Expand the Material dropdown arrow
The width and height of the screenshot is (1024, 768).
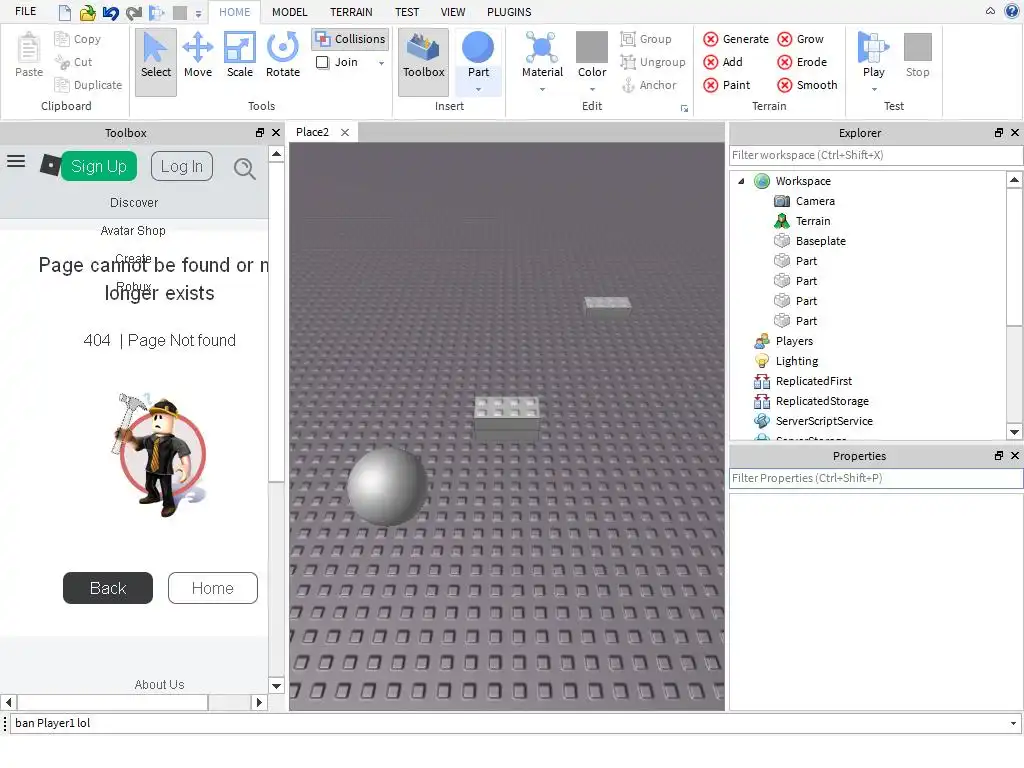542,89
